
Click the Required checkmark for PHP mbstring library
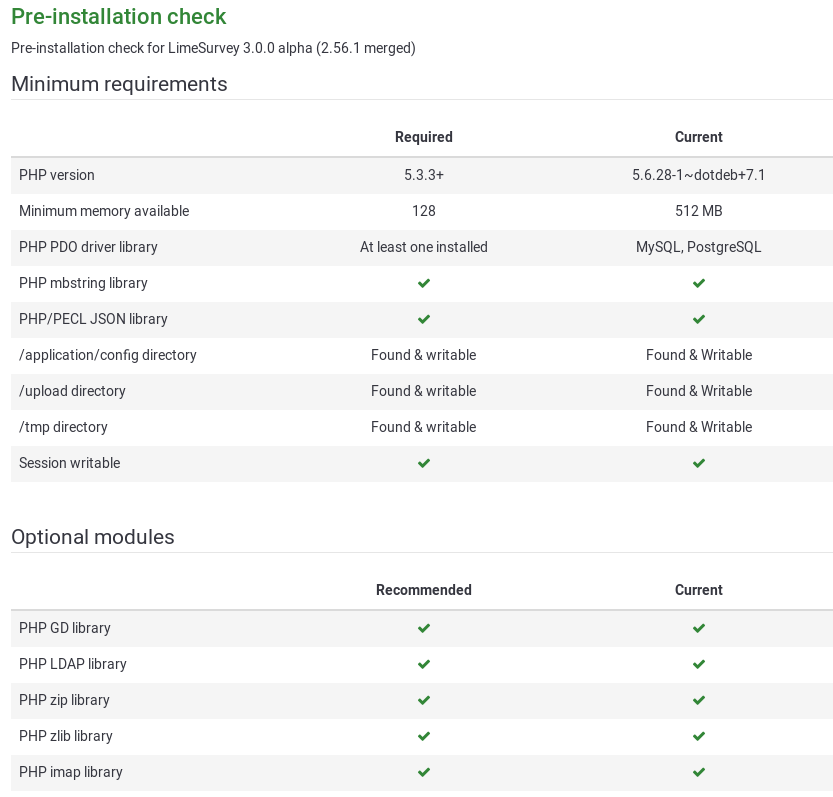coord(424,284)
